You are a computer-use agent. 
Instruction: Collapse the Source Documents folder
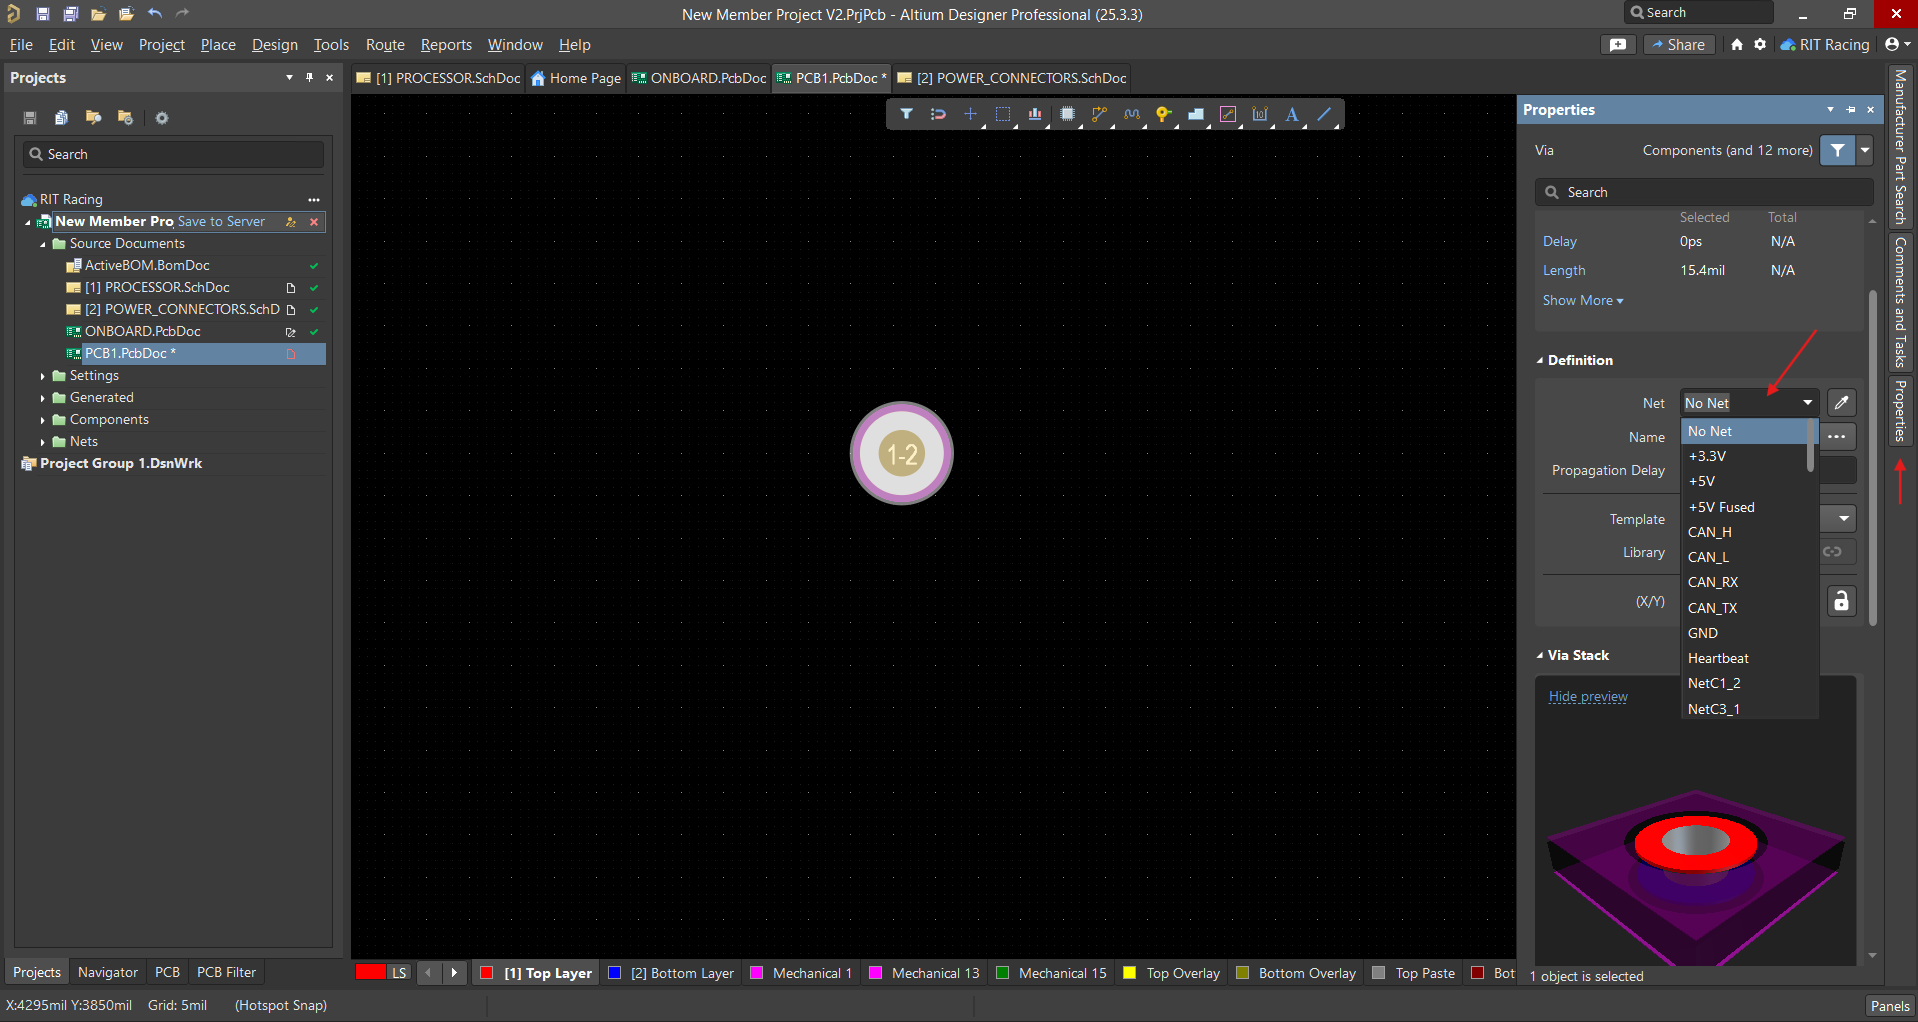click(43, 244)
